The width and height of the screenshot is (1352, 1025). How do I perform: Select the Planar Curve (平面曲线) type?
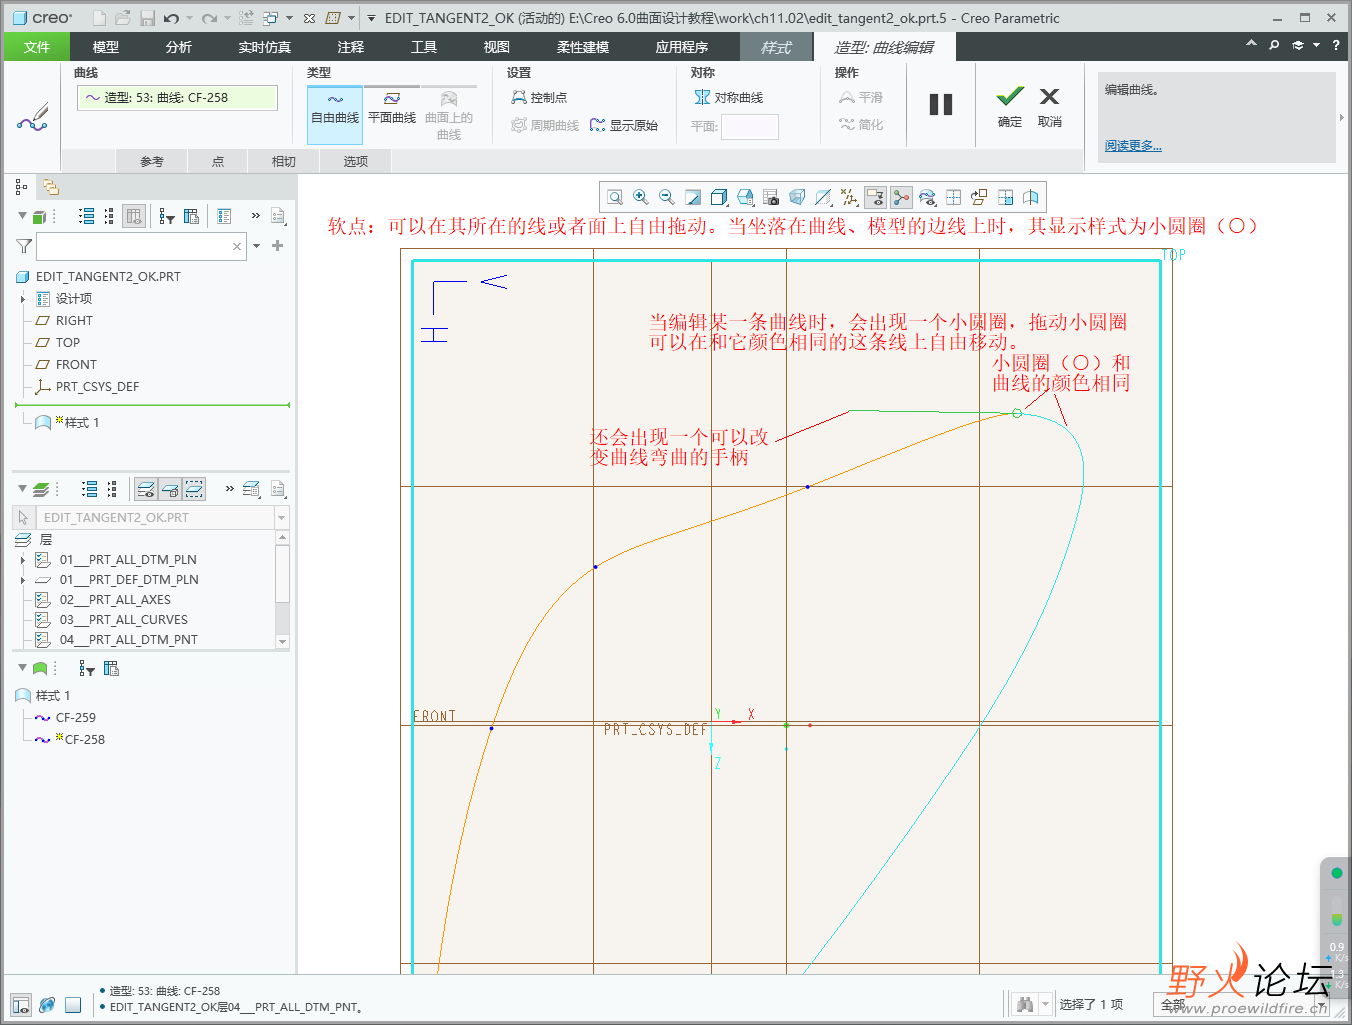pos(392,109)
